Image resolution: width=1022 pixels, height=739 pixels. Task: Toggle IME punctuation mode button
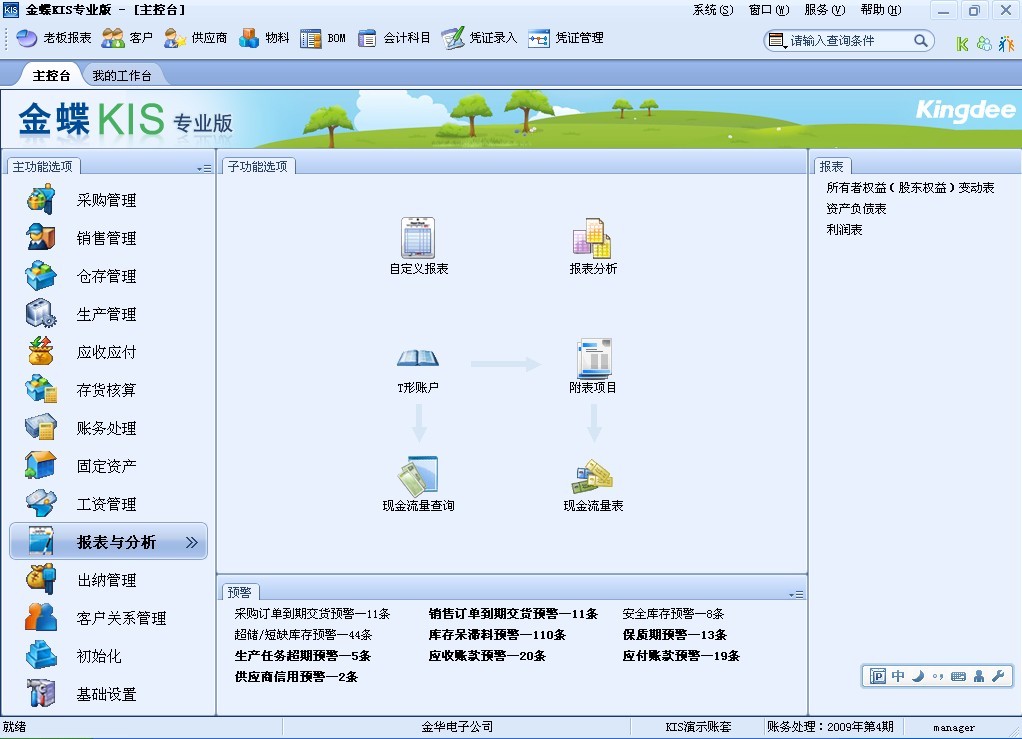938,676
